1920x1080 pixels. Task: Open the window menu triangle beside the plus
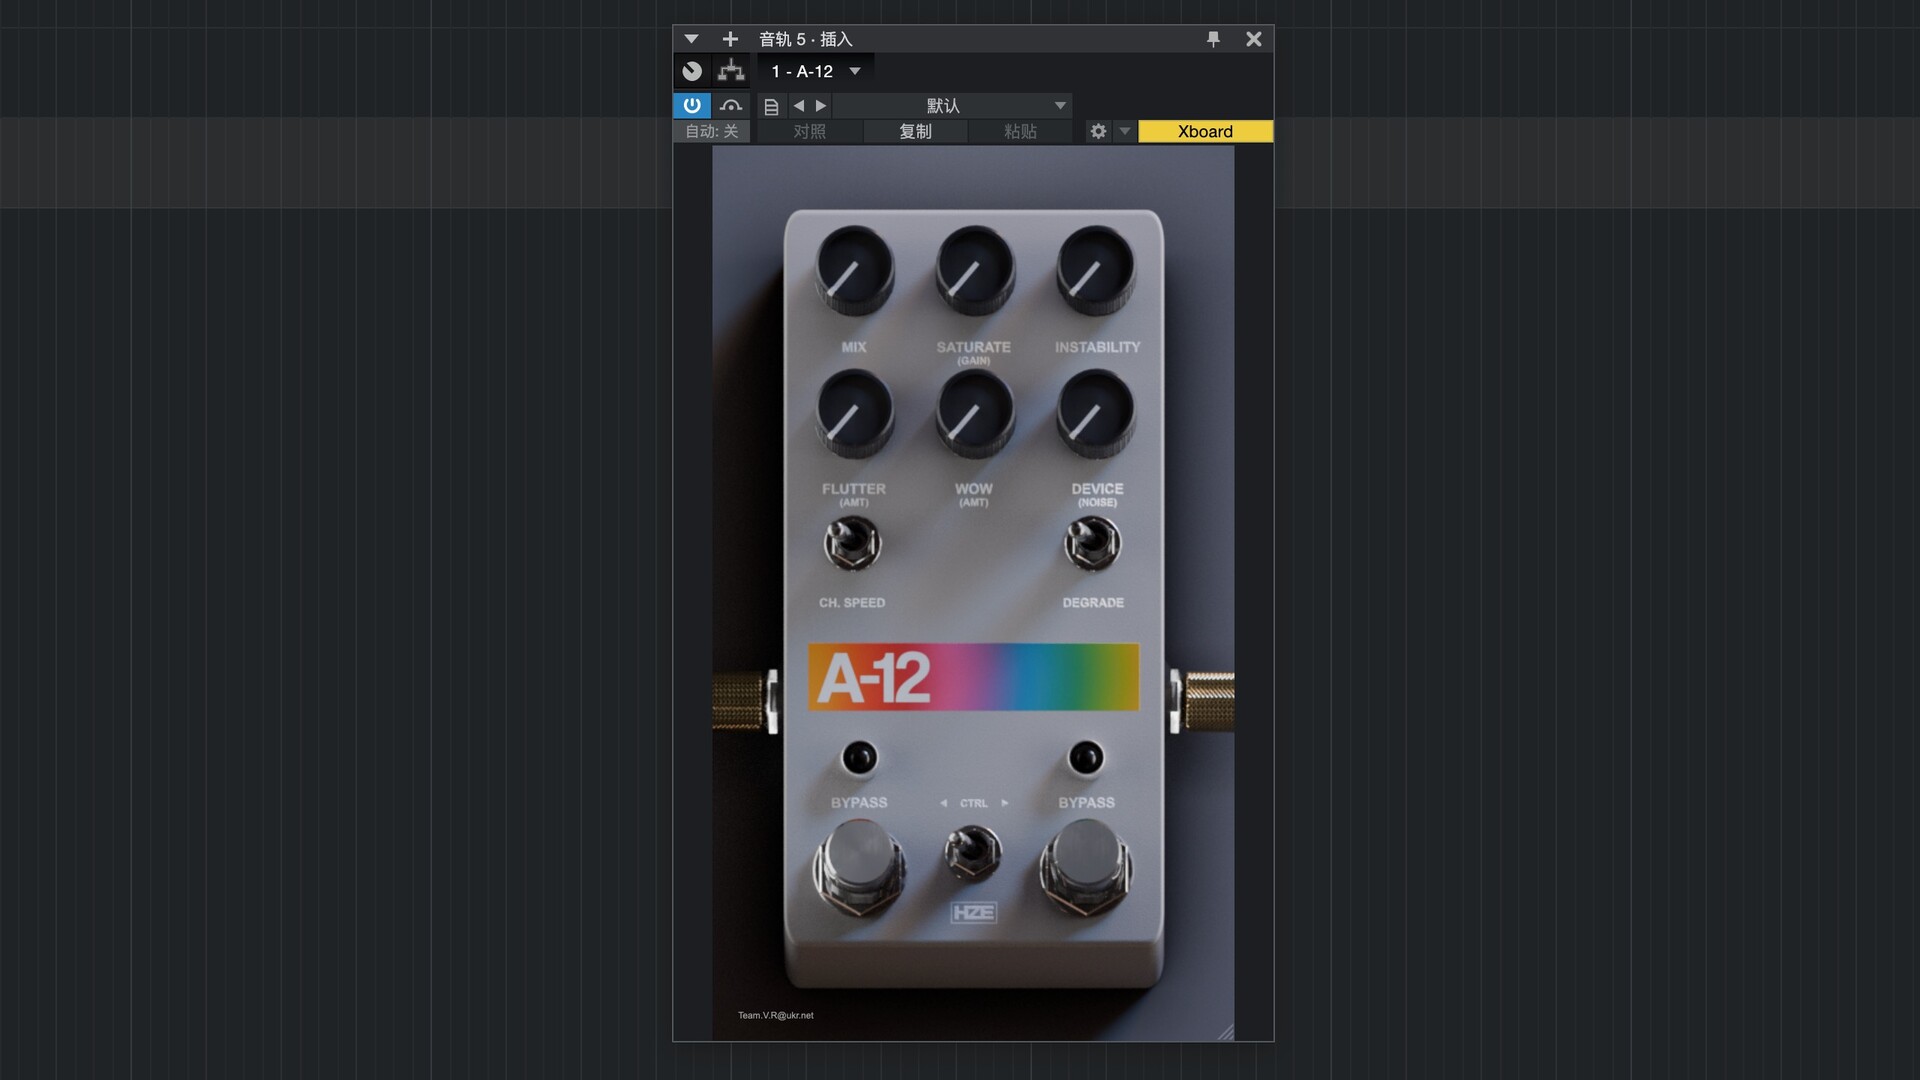pyautogui.click(x=691, y=39)
